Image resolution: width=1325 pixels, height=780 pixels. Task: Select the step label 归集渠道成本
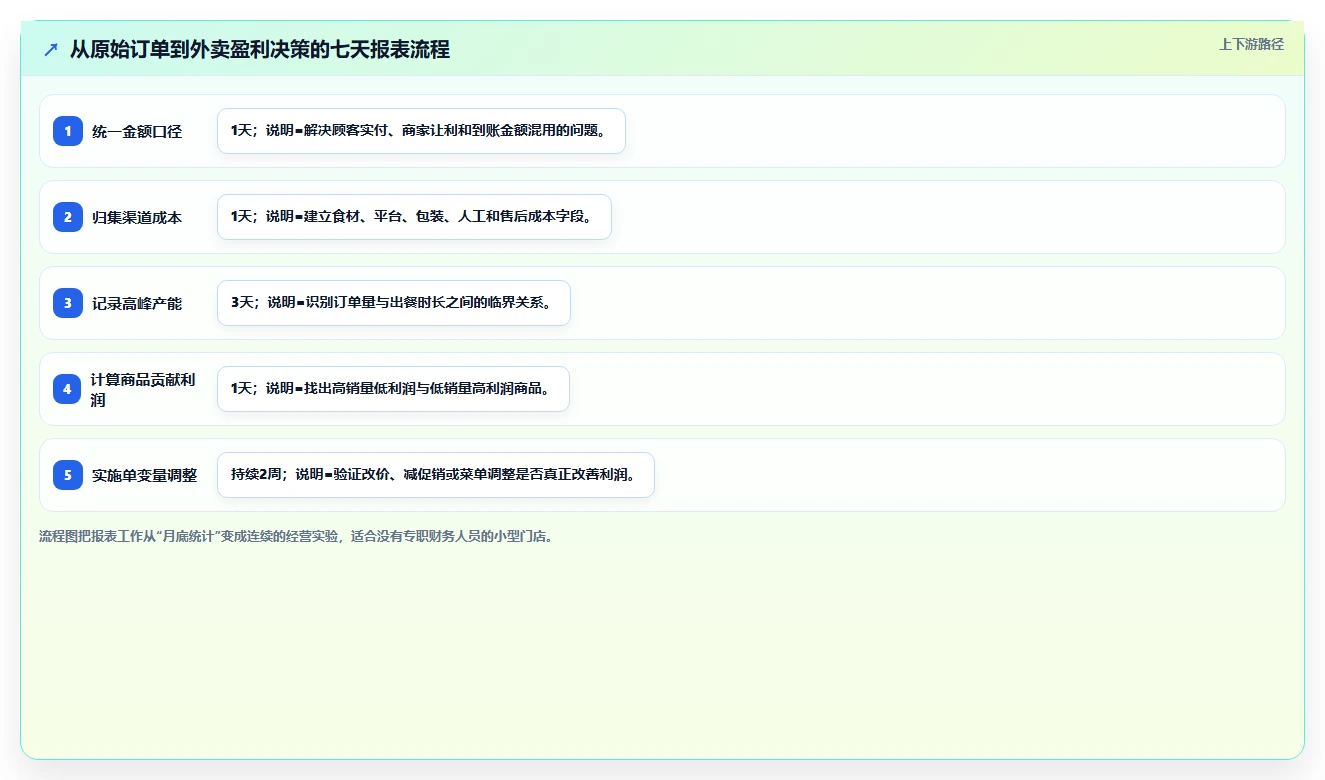(x=137, y=217)
